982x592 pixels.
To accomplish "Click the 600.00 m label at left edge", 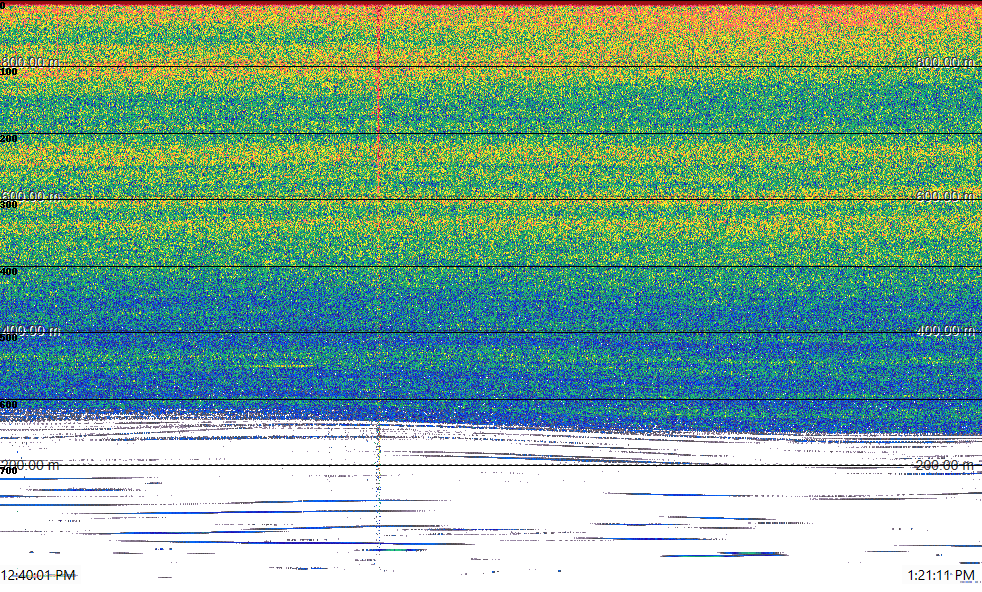I will point(31,195).
